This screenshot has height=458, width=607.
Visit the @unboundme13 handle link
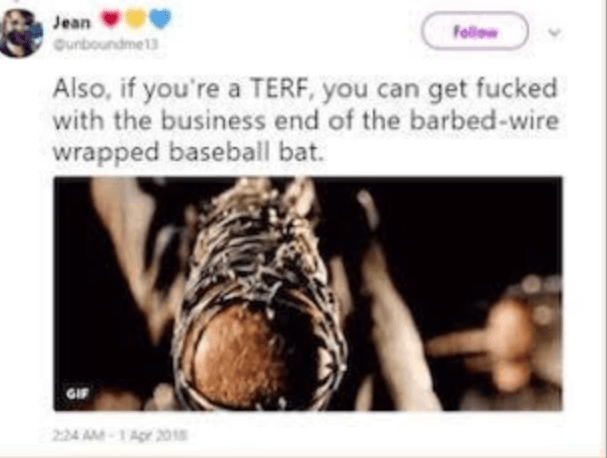(x=106, y=45)
